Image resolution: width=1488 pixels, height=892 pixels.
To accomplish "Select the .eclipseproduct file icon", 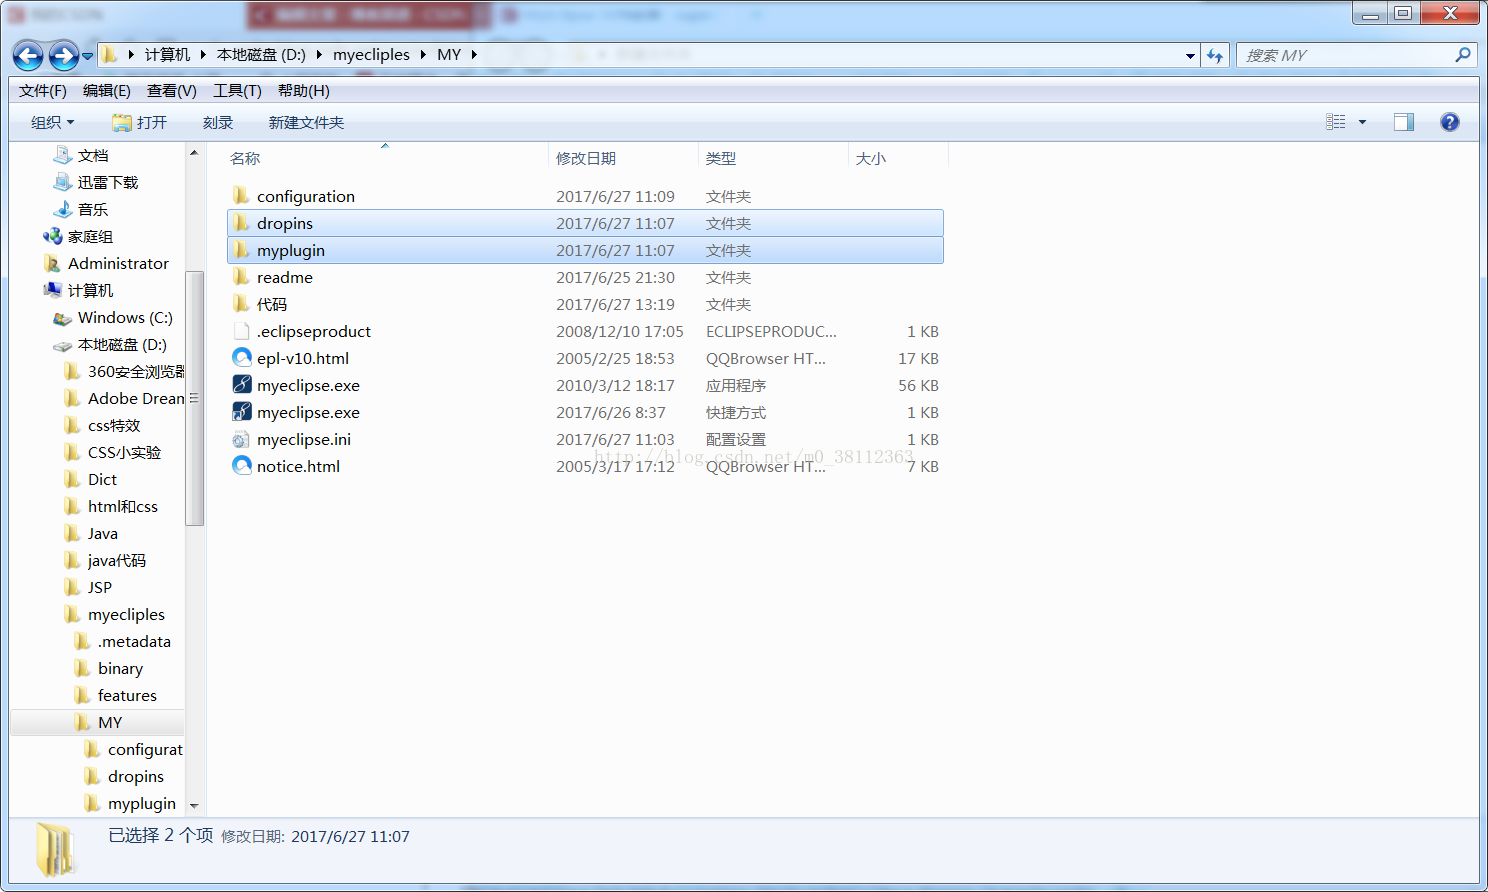I will [241, 331].
